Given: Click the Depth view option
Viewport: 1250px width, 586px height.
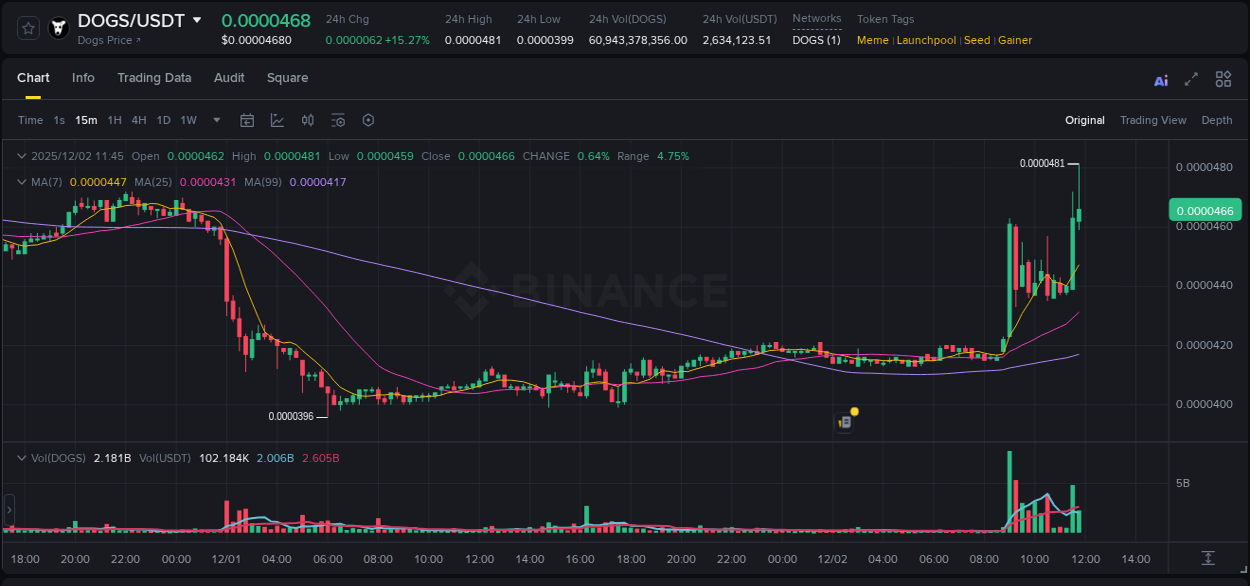Looking at the screenshot, I should 1216,120.
